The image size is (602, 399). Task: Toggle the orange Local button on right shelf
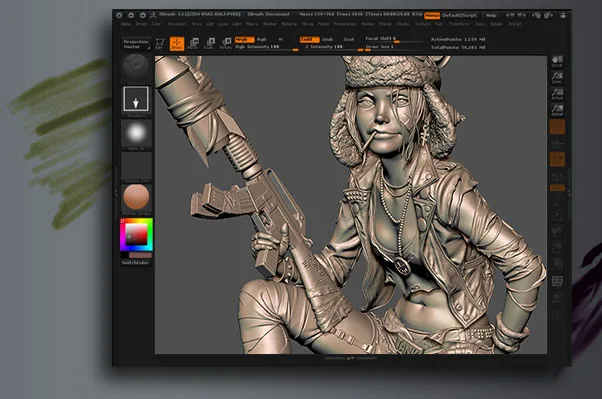[x=557, y=159]
